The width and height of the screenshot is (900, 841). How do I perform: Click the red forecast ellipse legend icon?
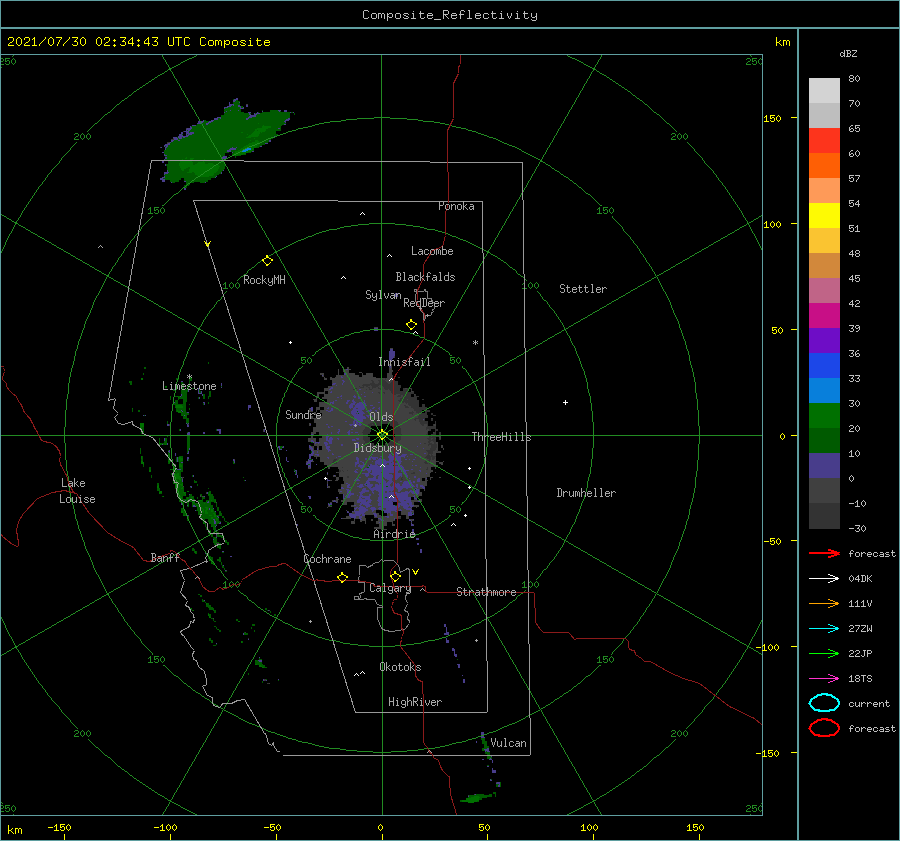pos(824,728)
